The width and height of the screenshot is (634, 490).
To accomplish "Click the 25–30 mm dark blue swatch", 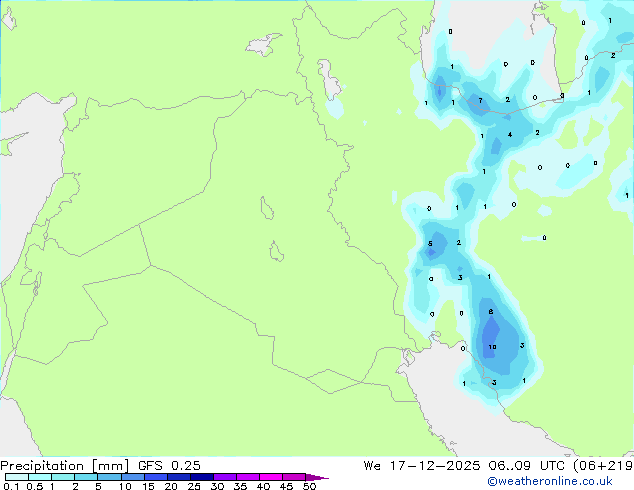I will (x=202, y=477).
